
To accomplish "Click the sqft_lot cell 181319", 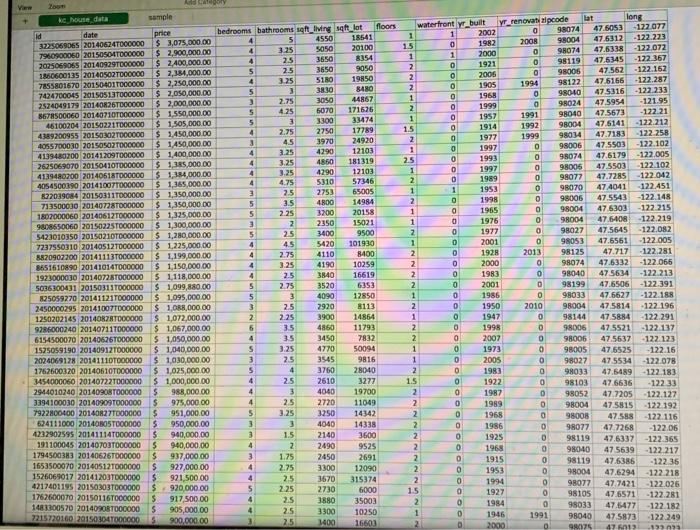I will [x=355, y=161].
